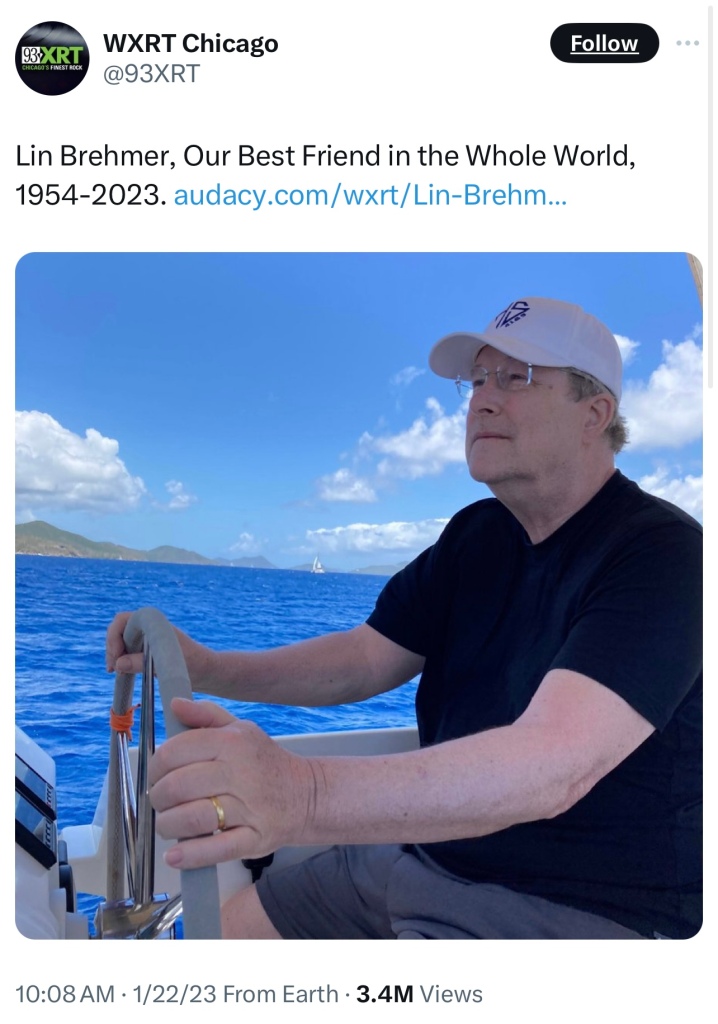Enlarge the photo of man steering boat

[359, 596]
